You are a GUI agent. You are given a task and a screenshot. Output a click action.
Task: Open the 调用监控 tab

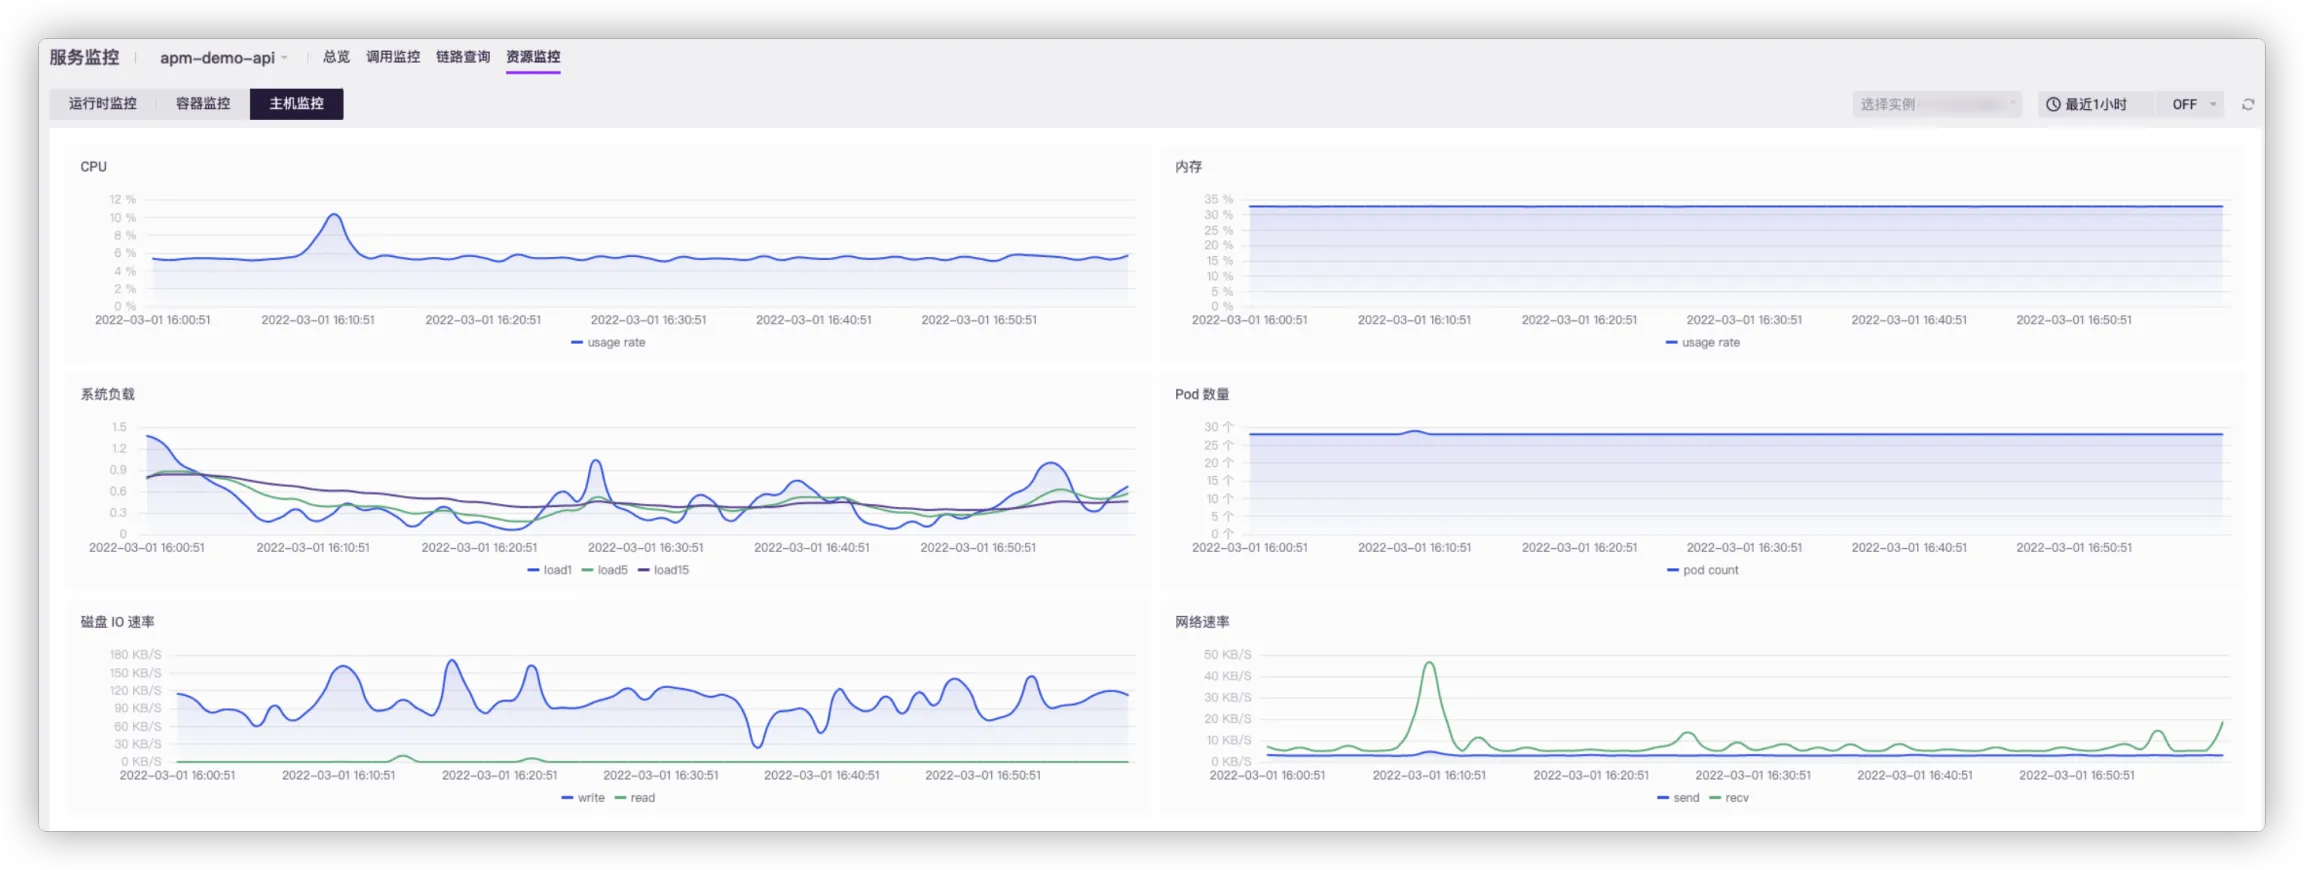(x=393, y=57)
